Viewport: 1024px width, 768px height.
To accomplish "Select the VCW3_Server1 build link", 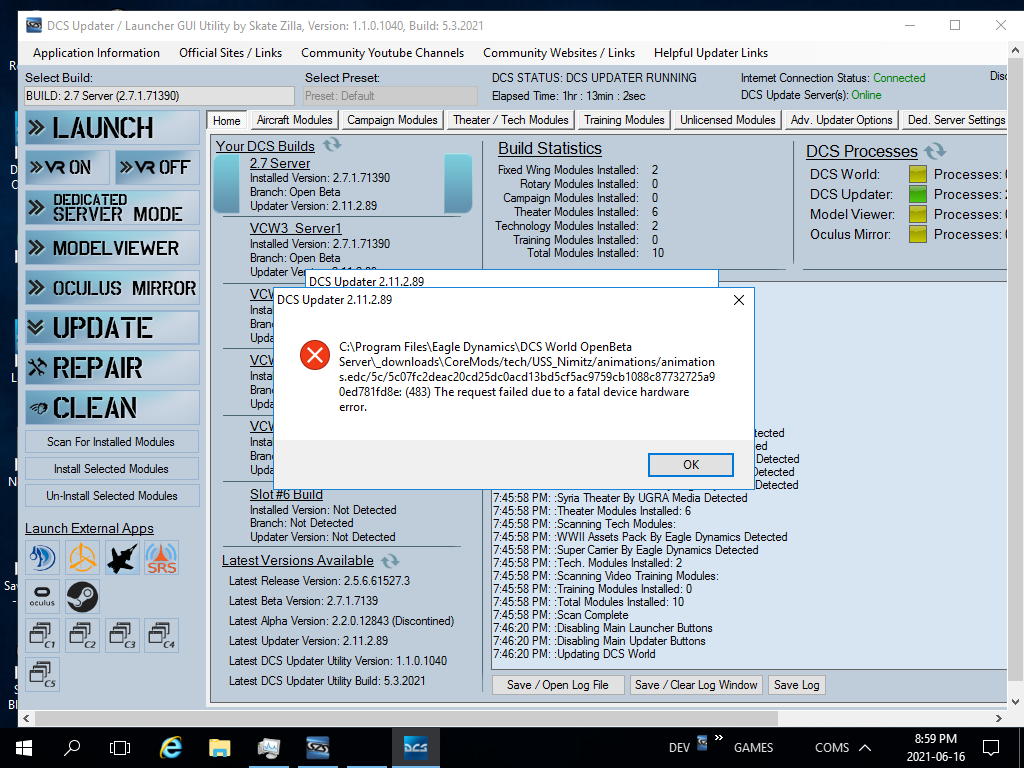I will pyautogui.click(x=296, y=229).
